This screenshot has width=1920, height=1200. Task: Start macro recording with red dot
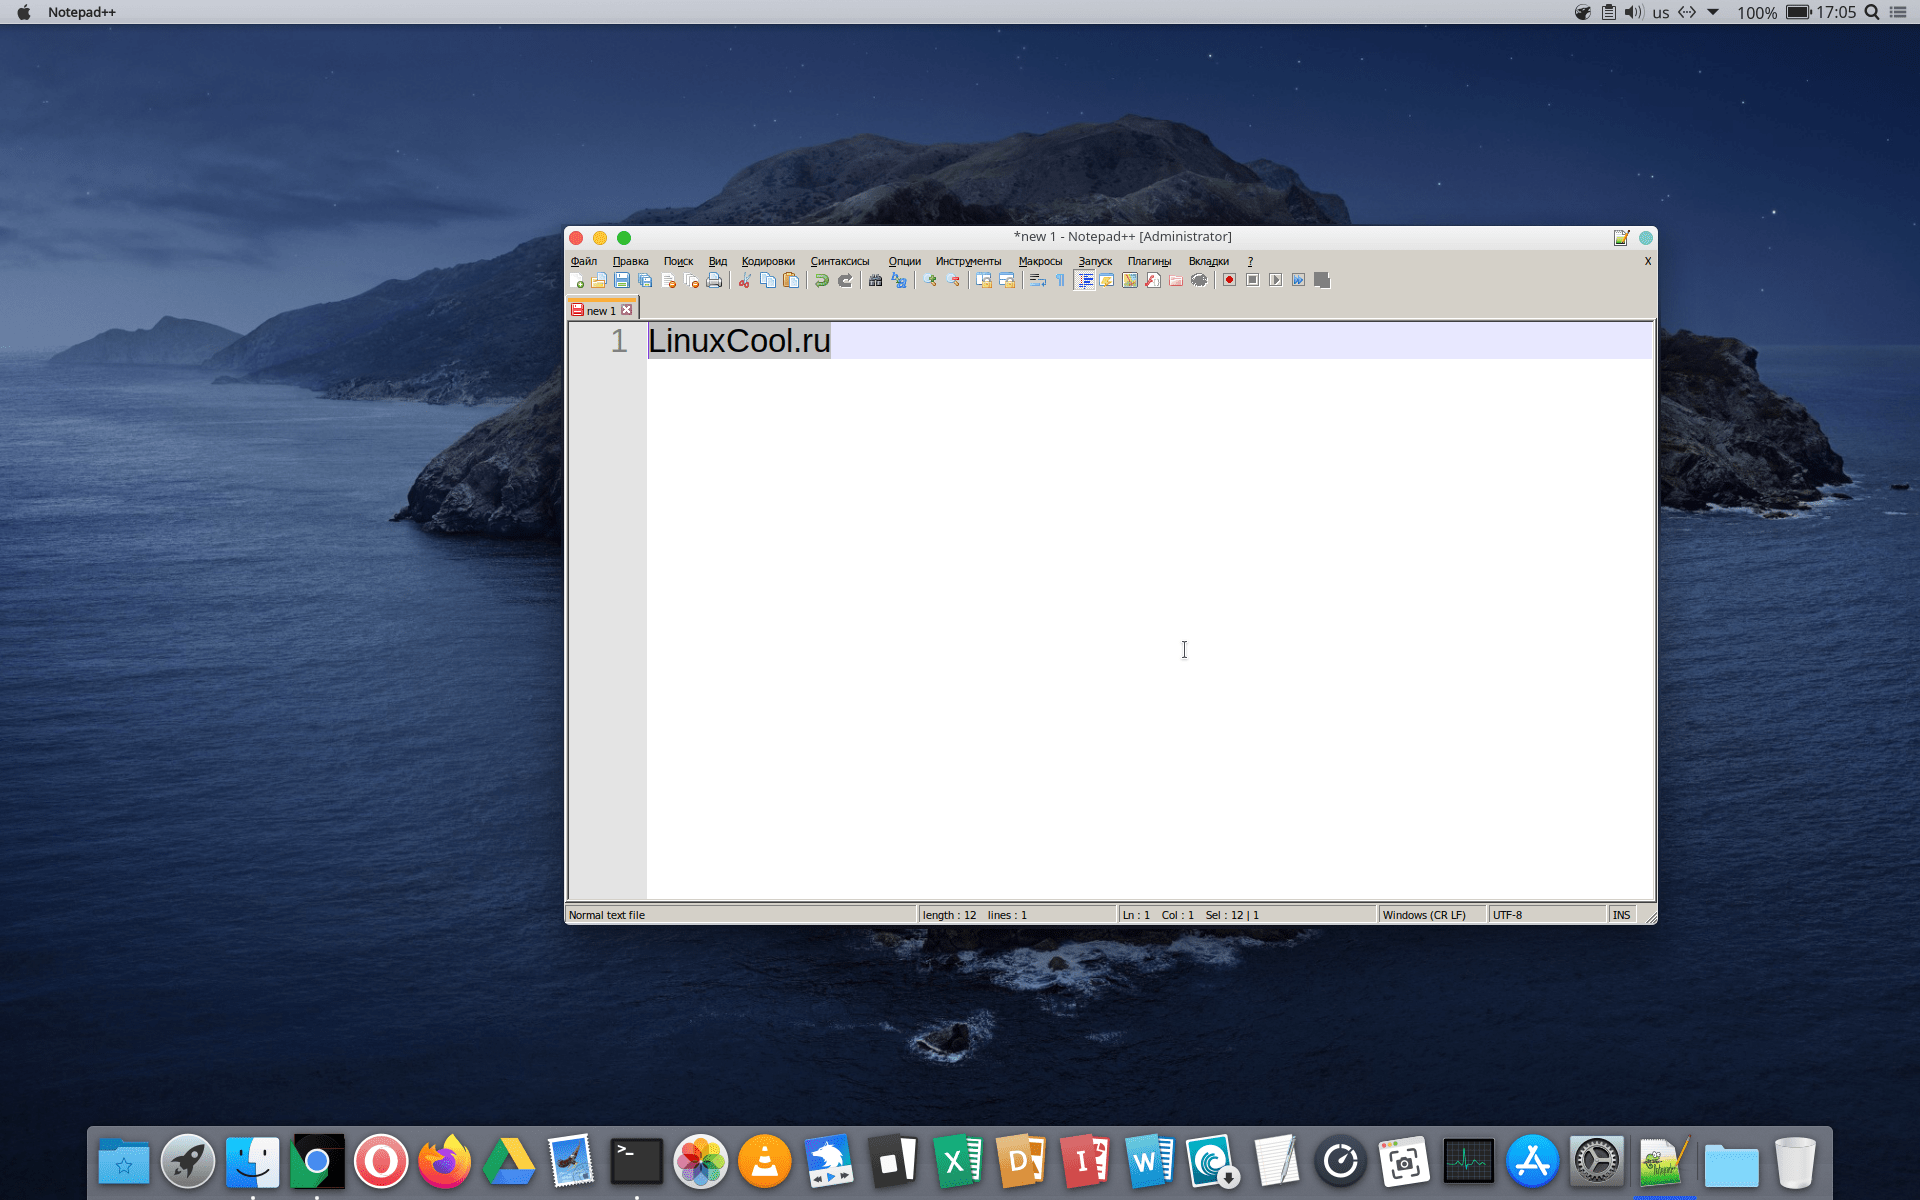click(1230, 281)
